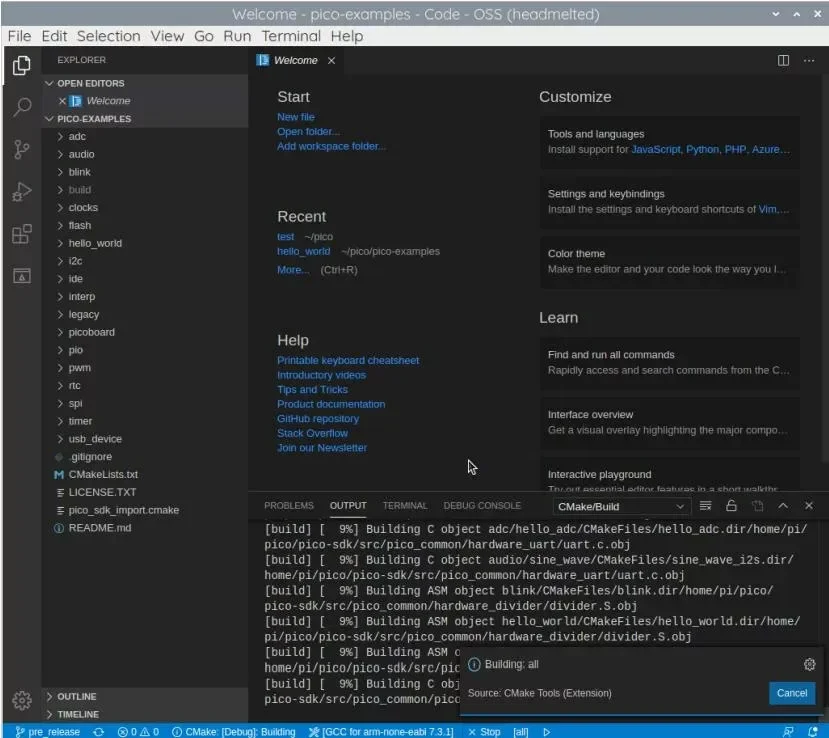The image size is (829, 738).
Task: Open the recent hello_world project
Action: pyautogui.click(x=303, y=252)
